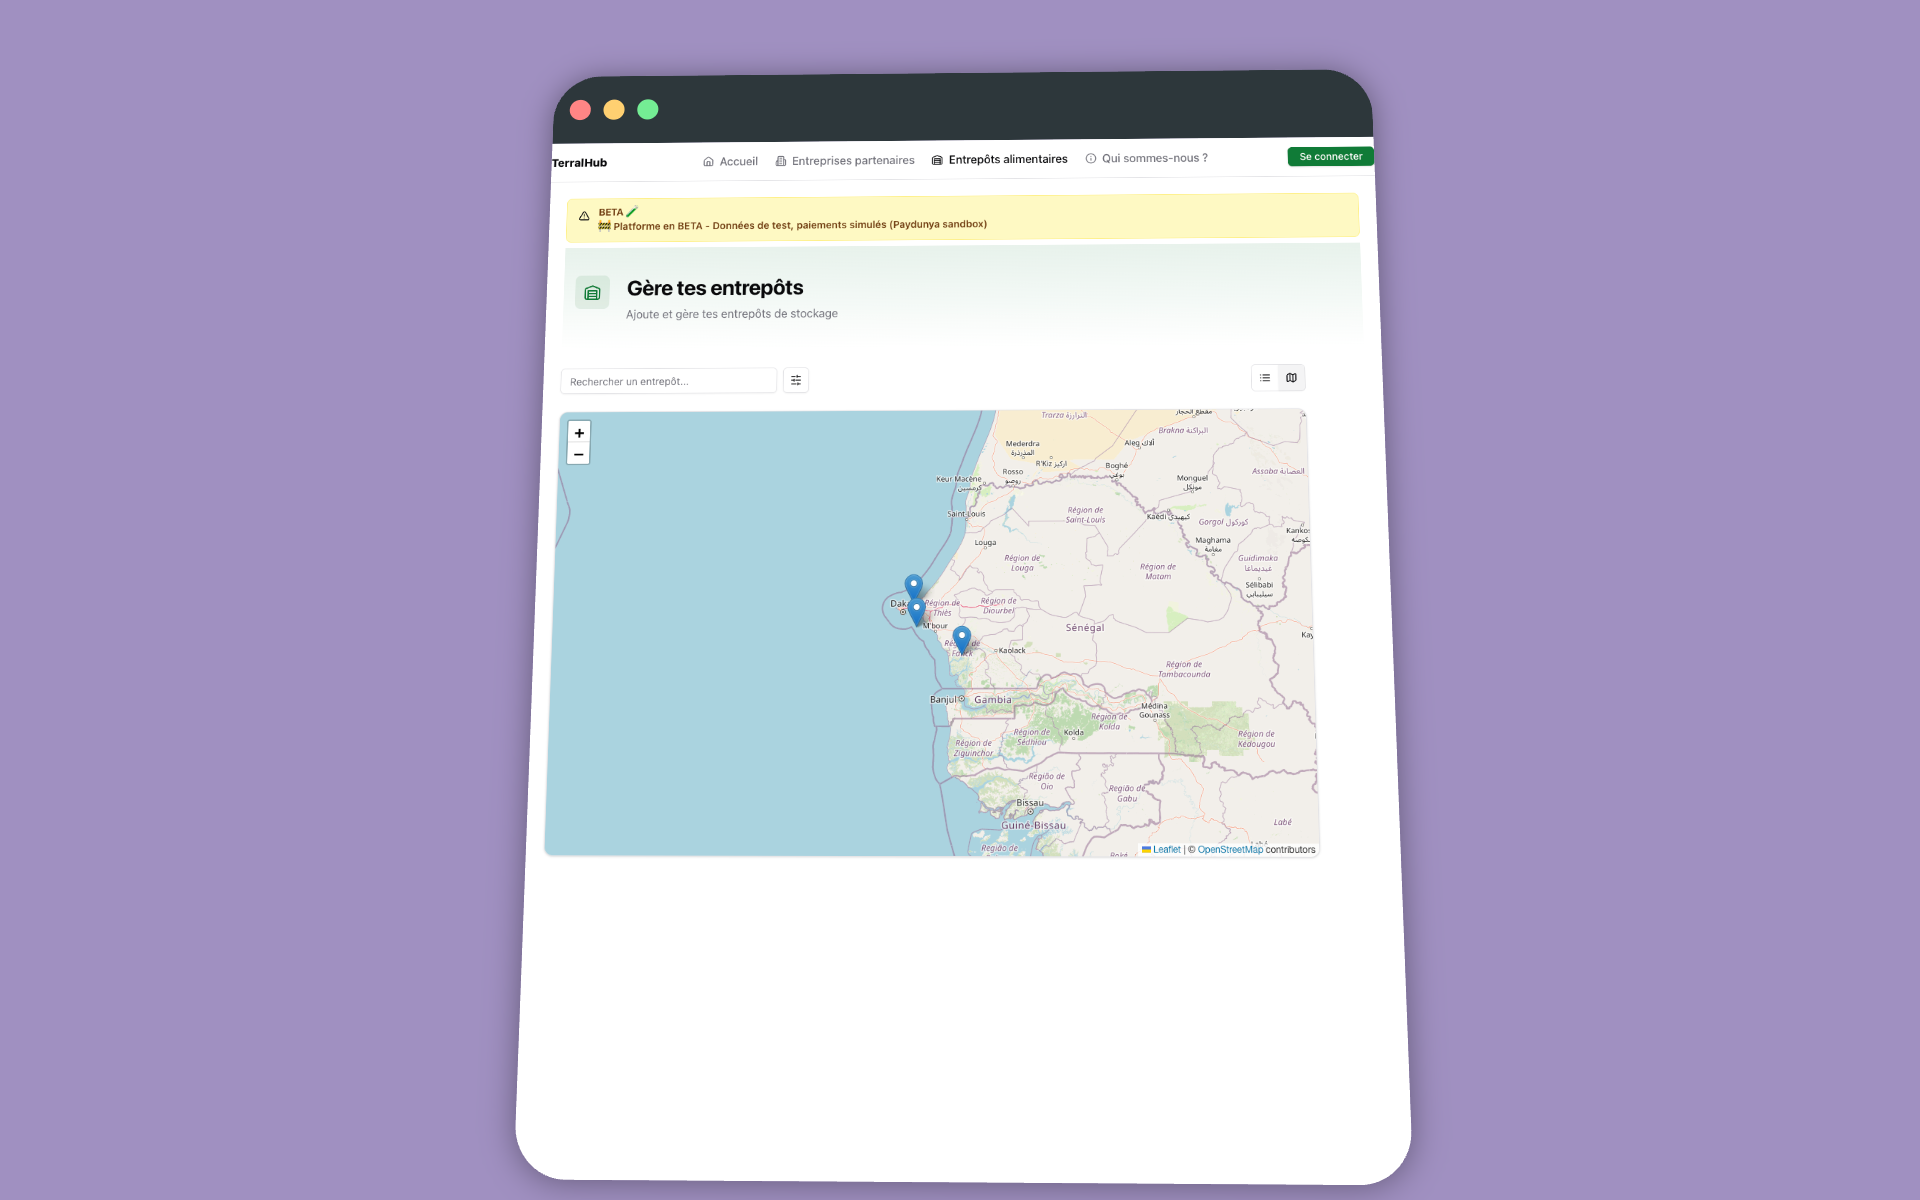Click the Guiné-Bissau label on map
Viewport: 1920px width, 1200px height.
(x=1034, y=826)
